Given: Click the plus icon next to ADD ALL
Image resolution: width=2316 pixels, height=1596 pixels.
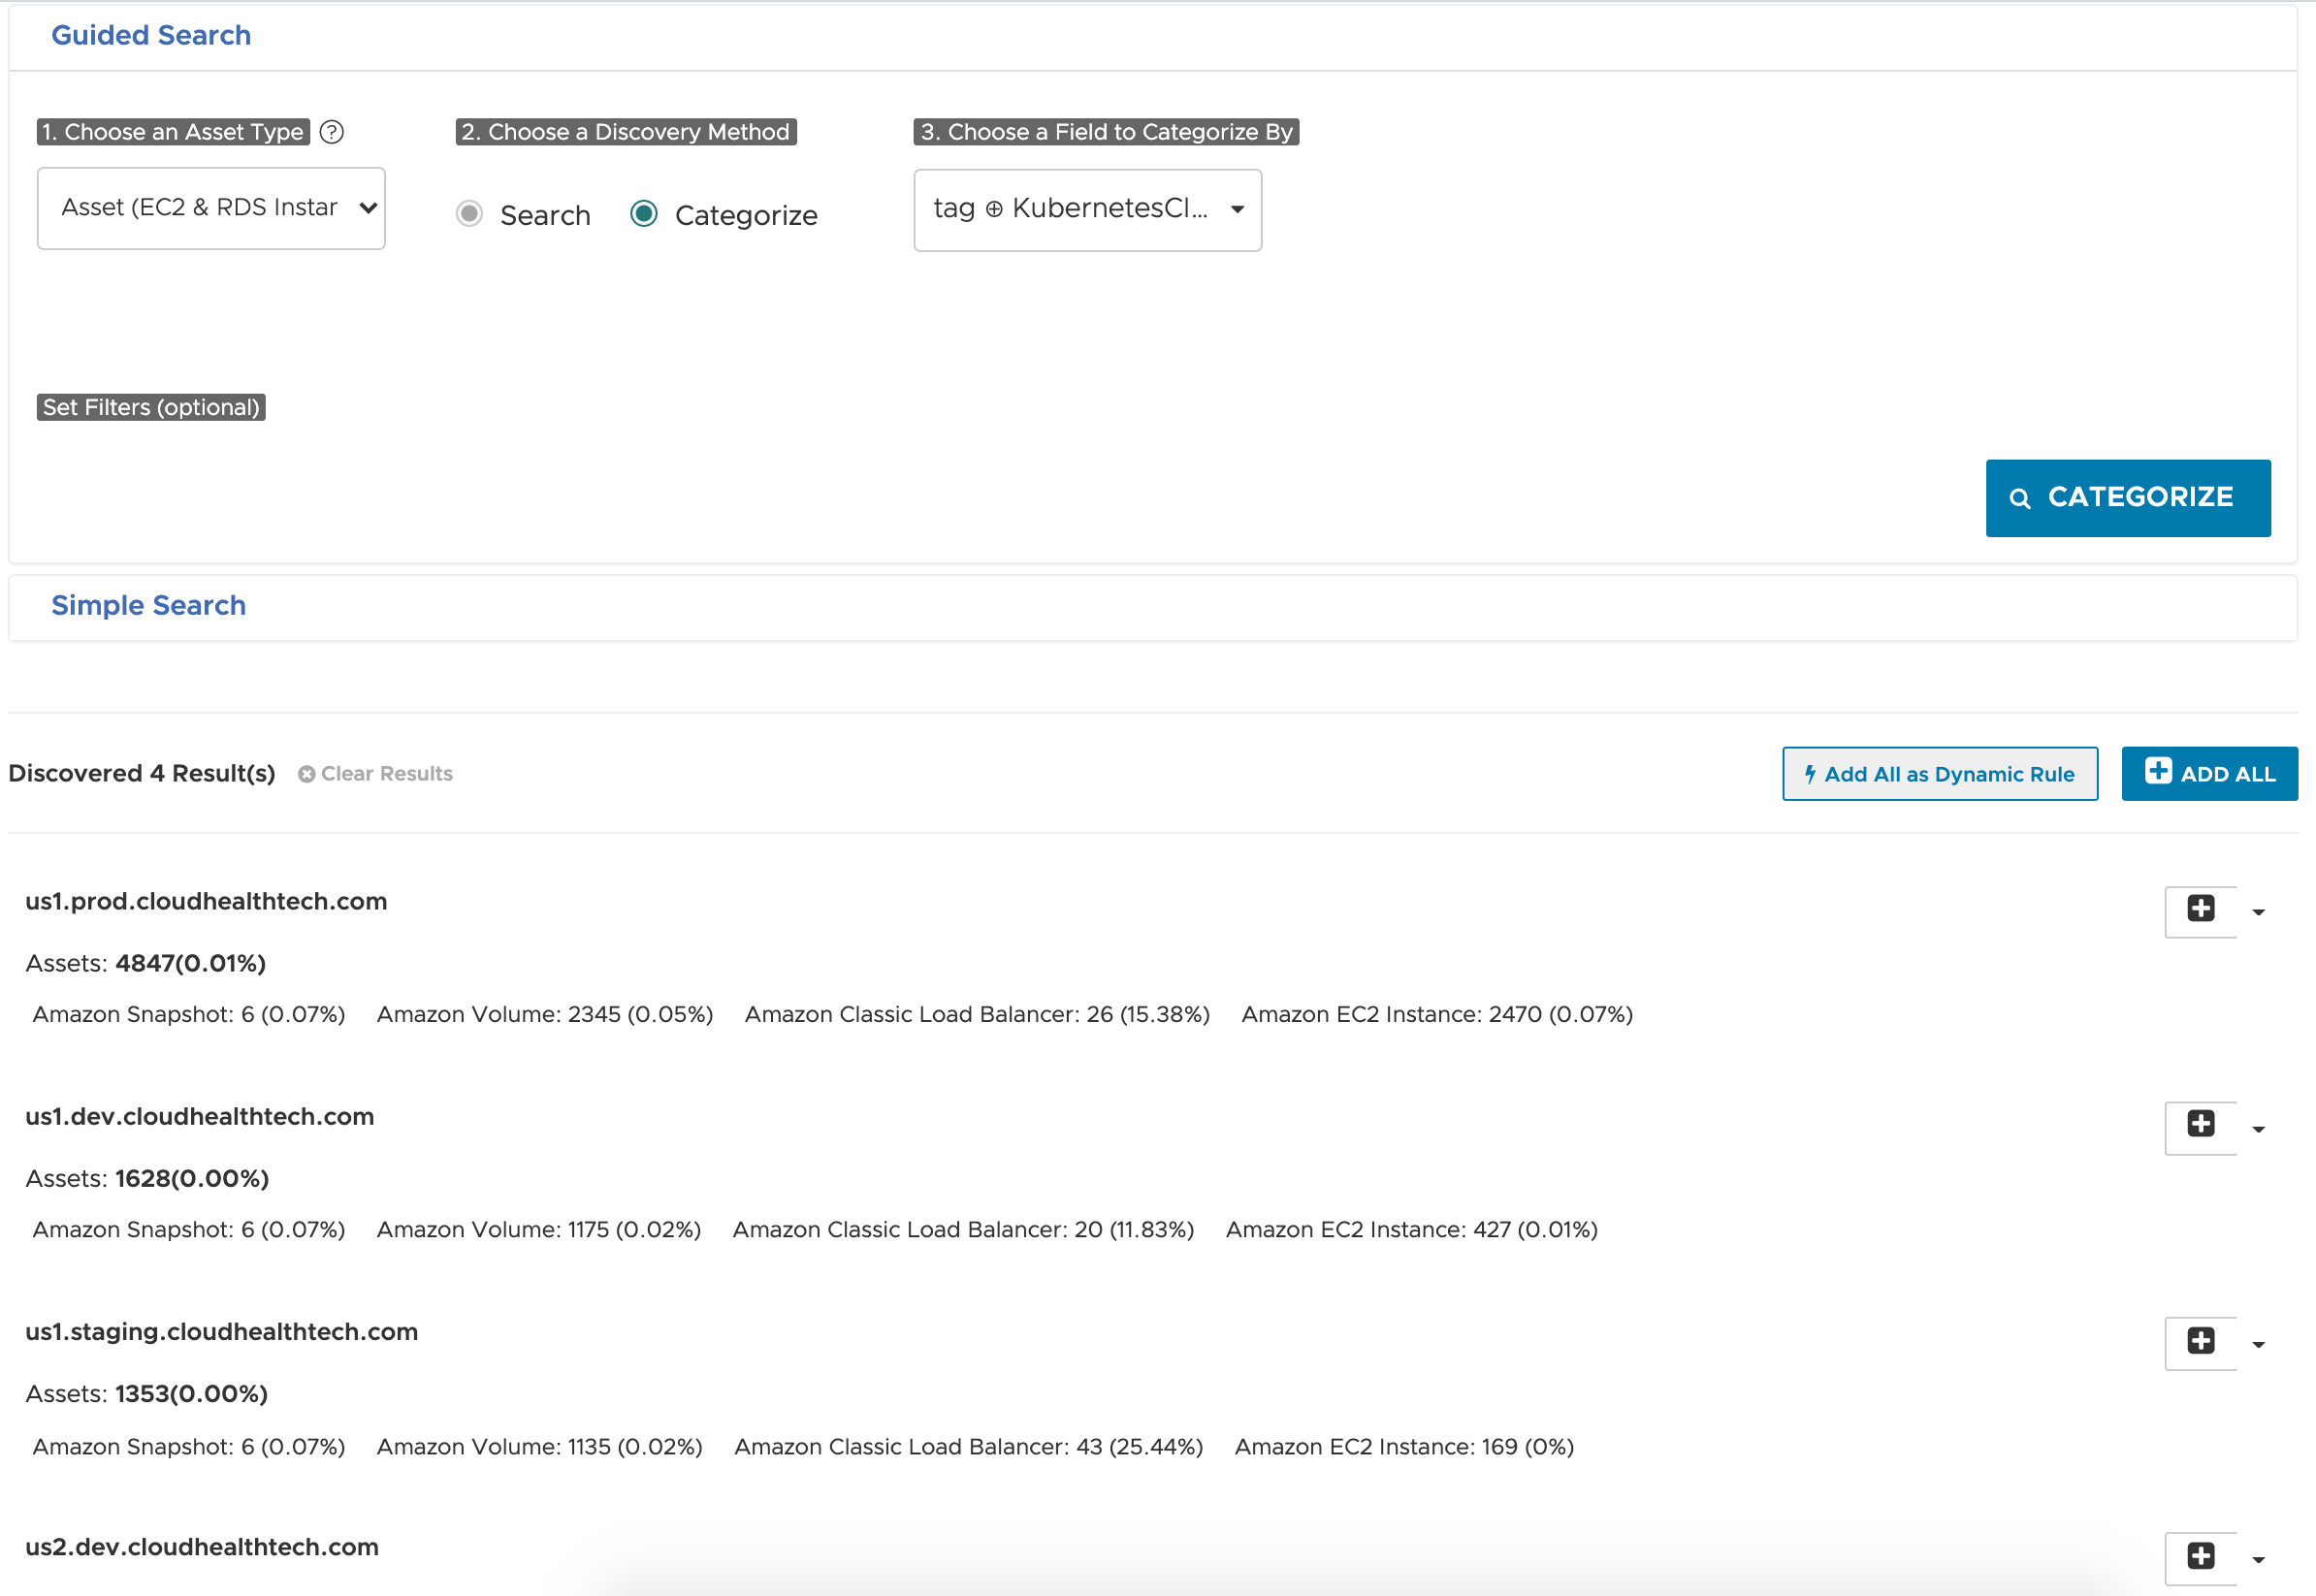Looking at the screenshot, I should (2156, 771).
